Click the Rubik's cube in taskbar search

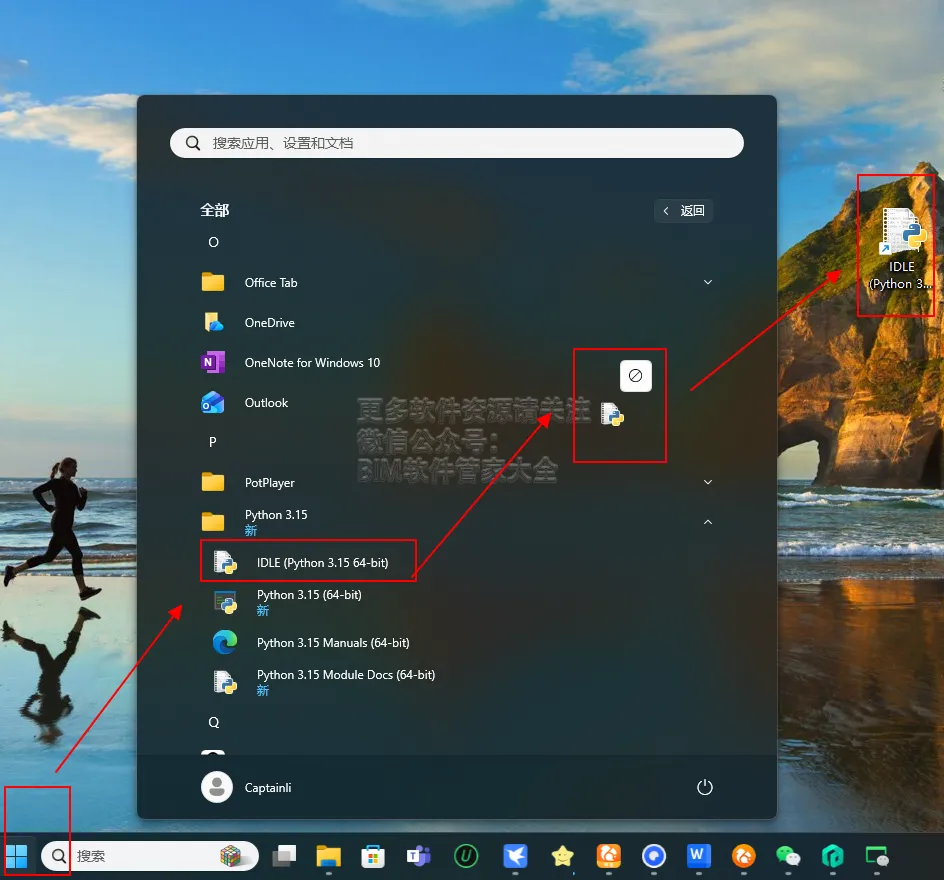point(230,856)
